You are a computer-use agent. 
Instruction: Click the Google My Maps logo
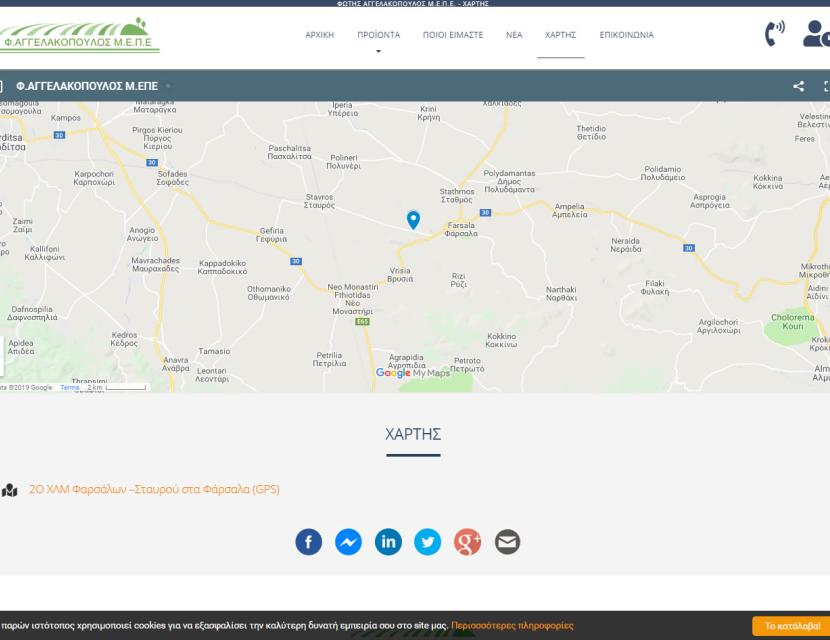tap(412, 373)
